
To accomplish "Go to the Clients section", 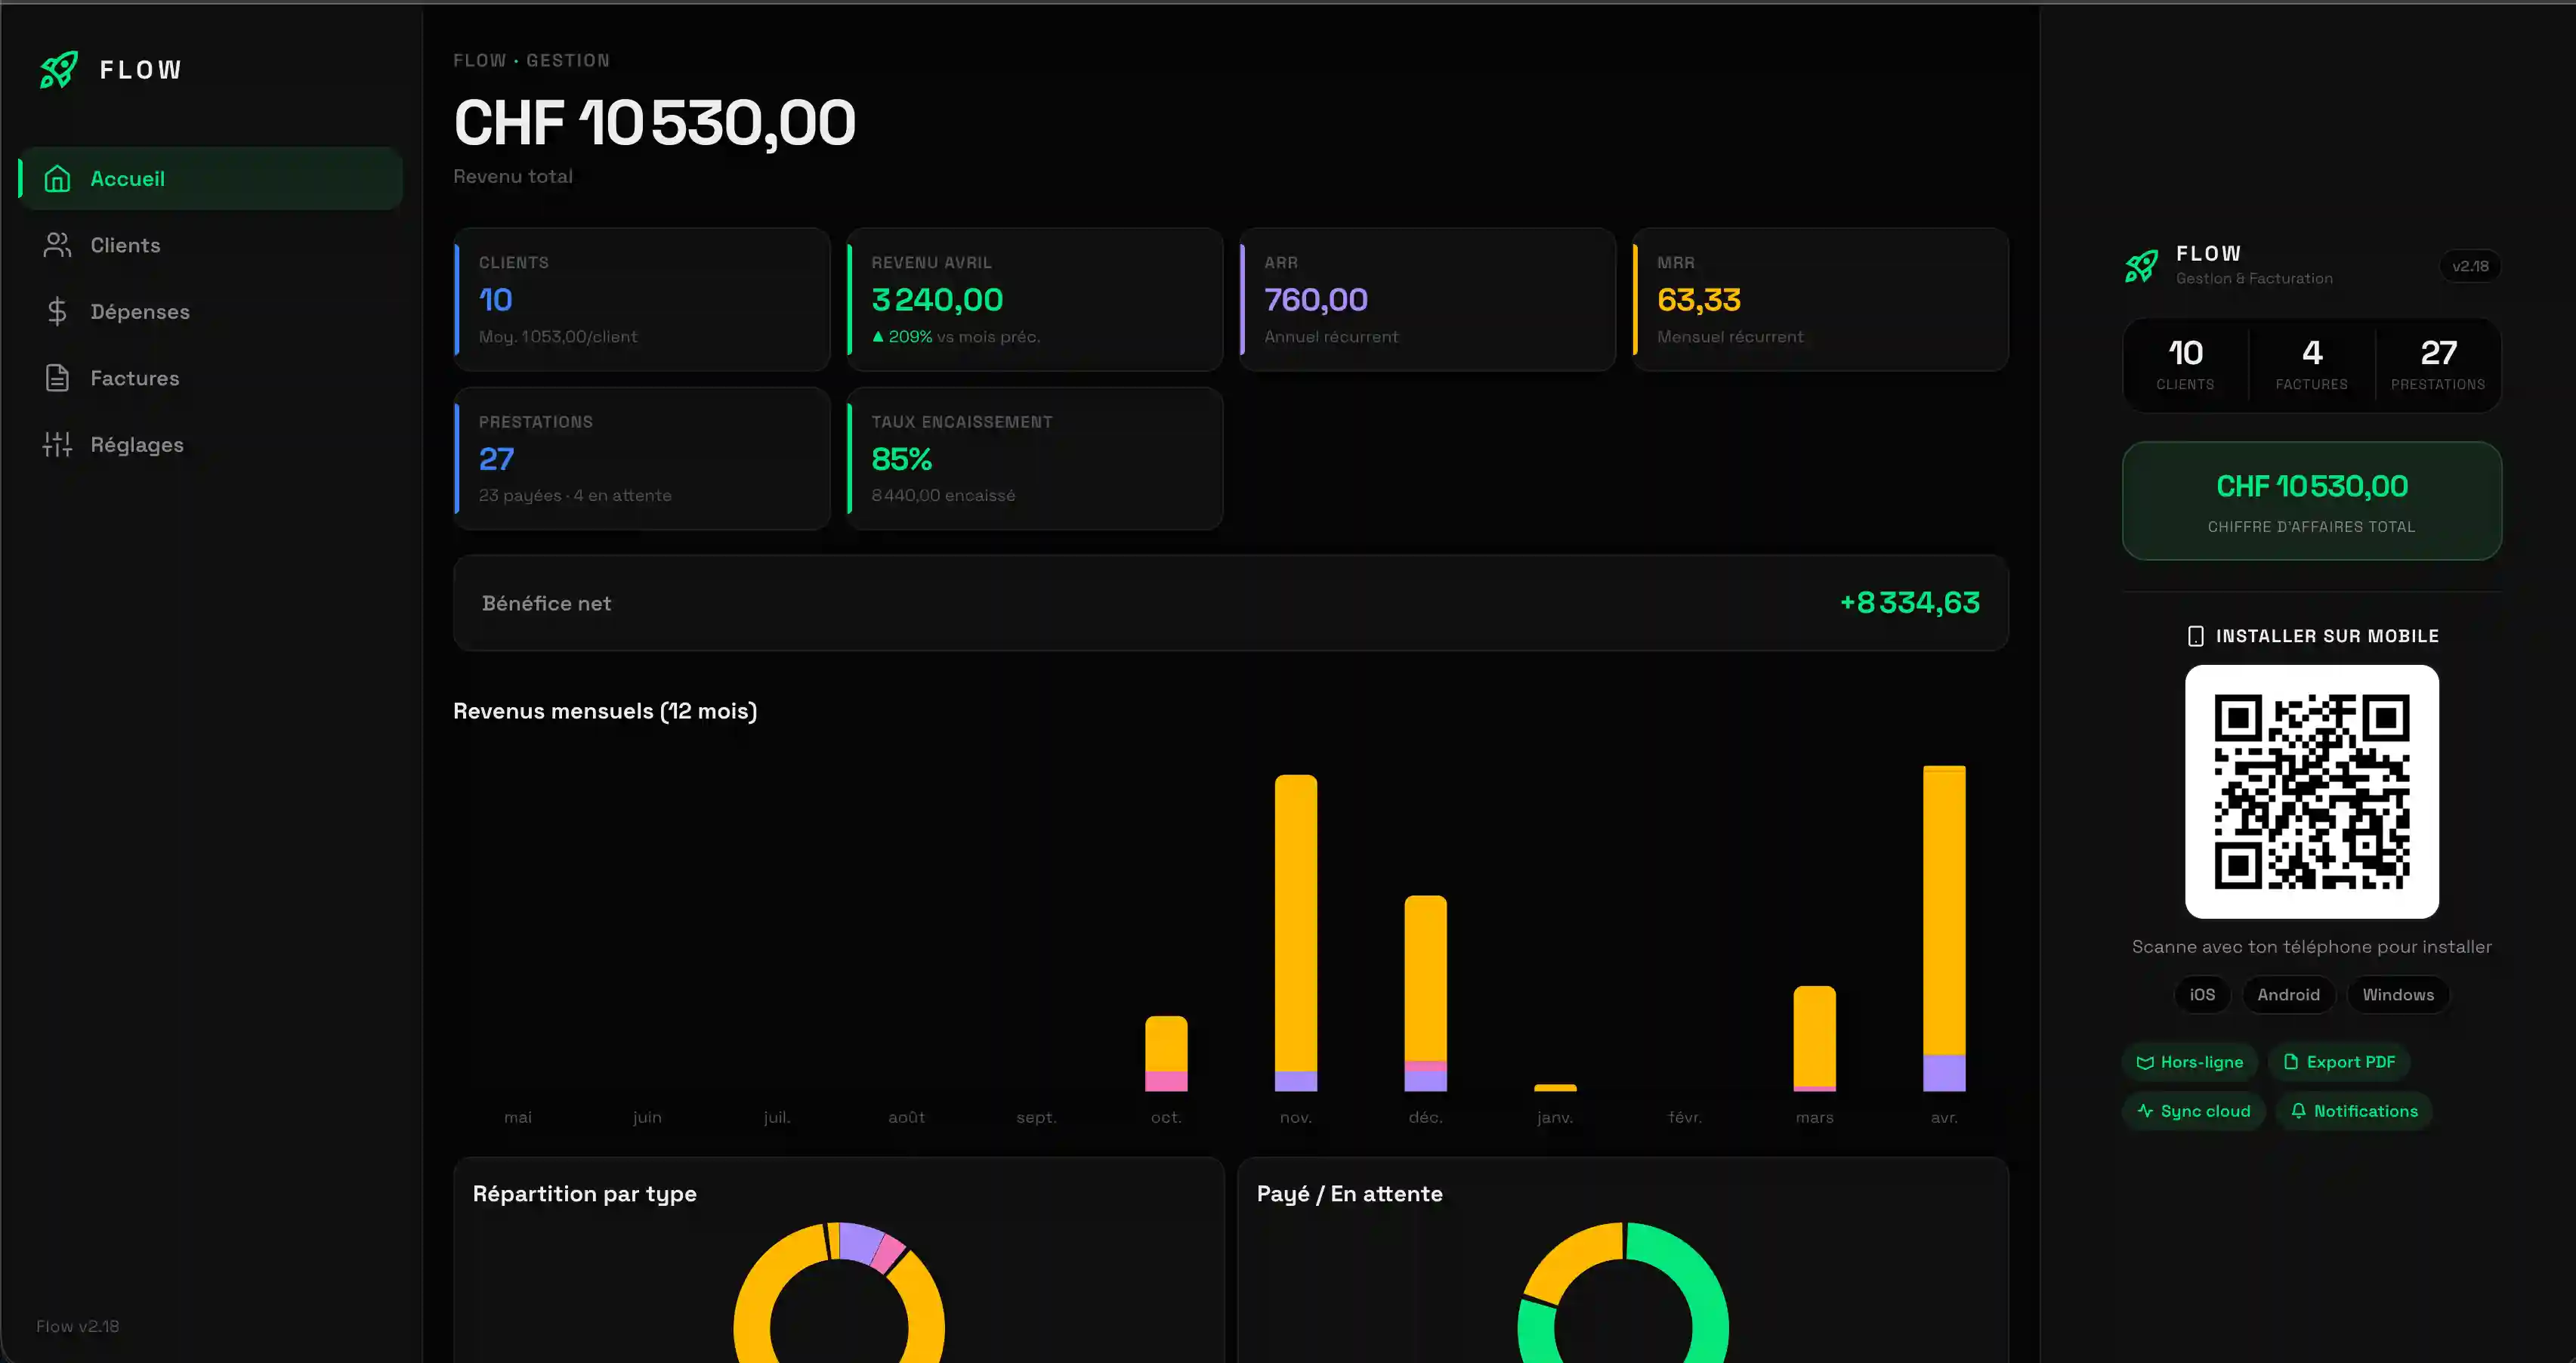I will click(125, 245).
